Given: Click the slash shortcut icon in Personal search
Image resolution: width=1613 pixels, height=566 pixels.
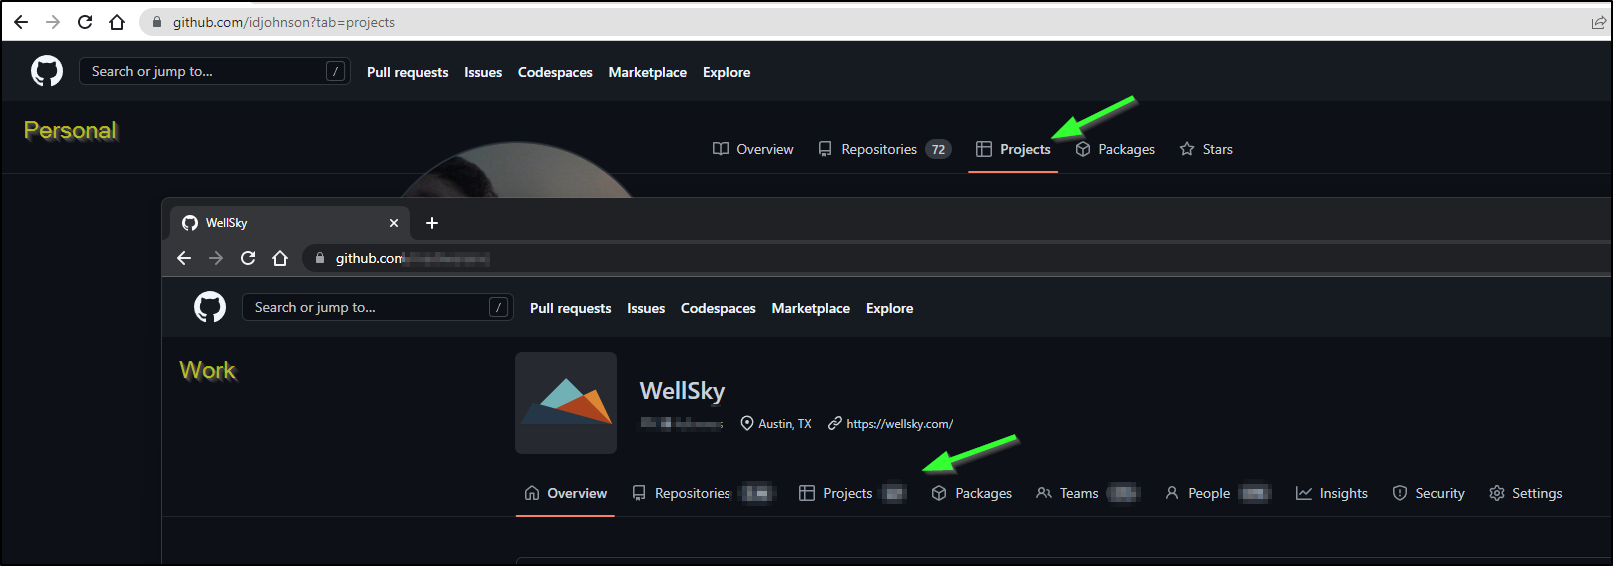Looking at the screenshot, I should pos(336,71).
